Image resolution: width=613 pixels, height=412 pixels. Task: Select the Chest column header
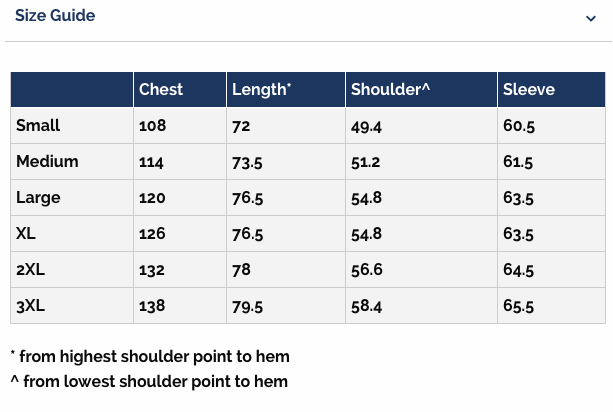(161, 90)
